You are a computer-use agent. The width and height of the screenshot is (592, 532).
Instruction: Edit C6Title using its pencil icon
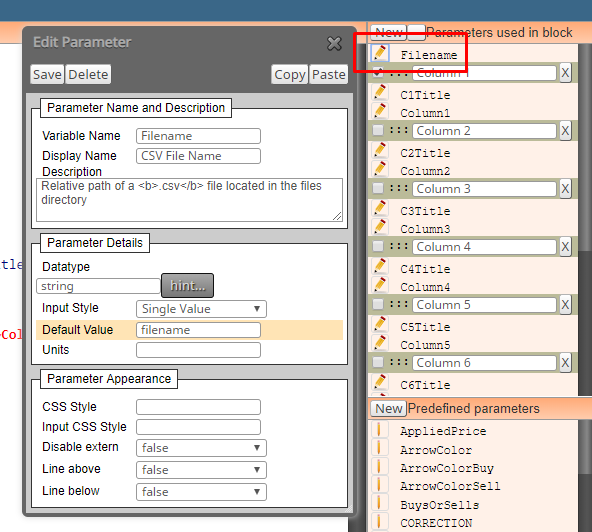(380, 382)
